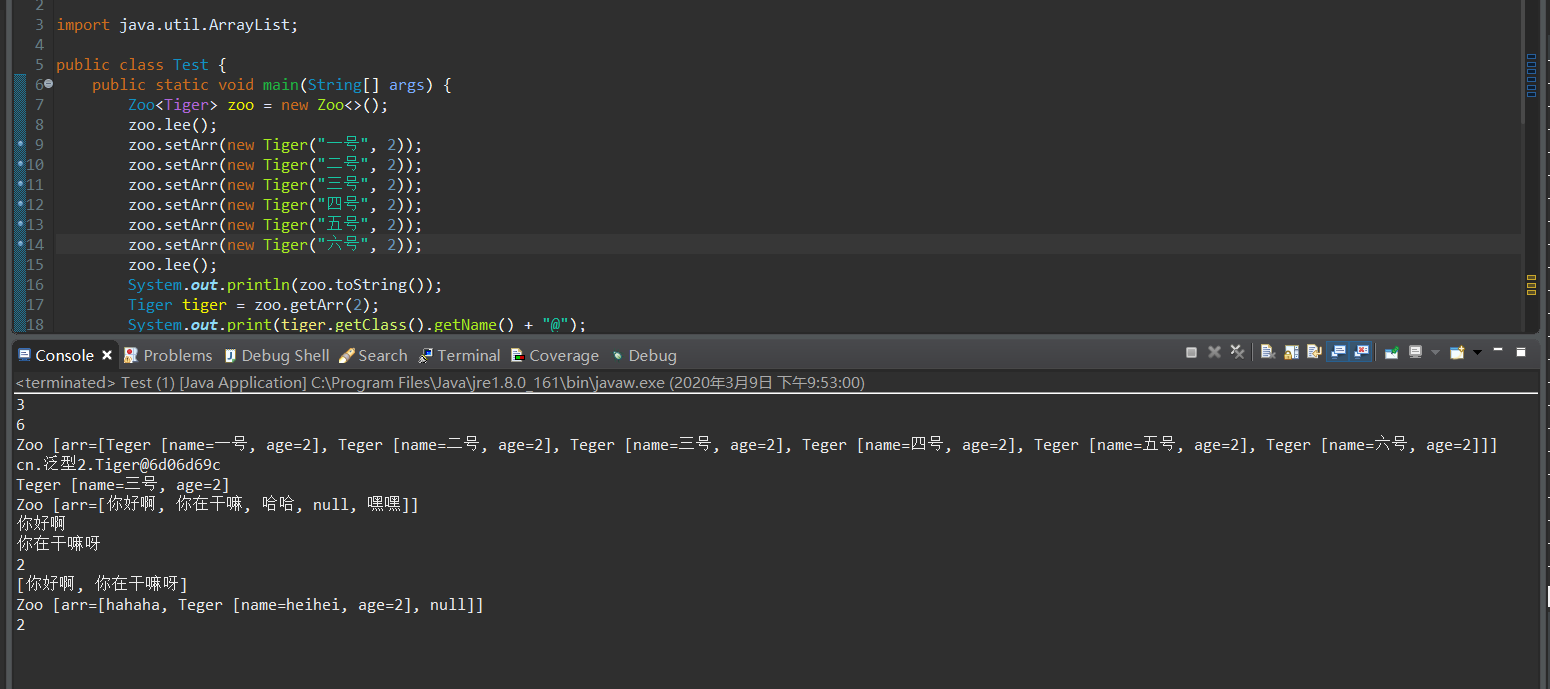Viewport: 1550px width, 689px height.
Task: Click console line starting 'Zoo [arr=[你好啊'
Action: pyautogui.click(x=217, y=505)
